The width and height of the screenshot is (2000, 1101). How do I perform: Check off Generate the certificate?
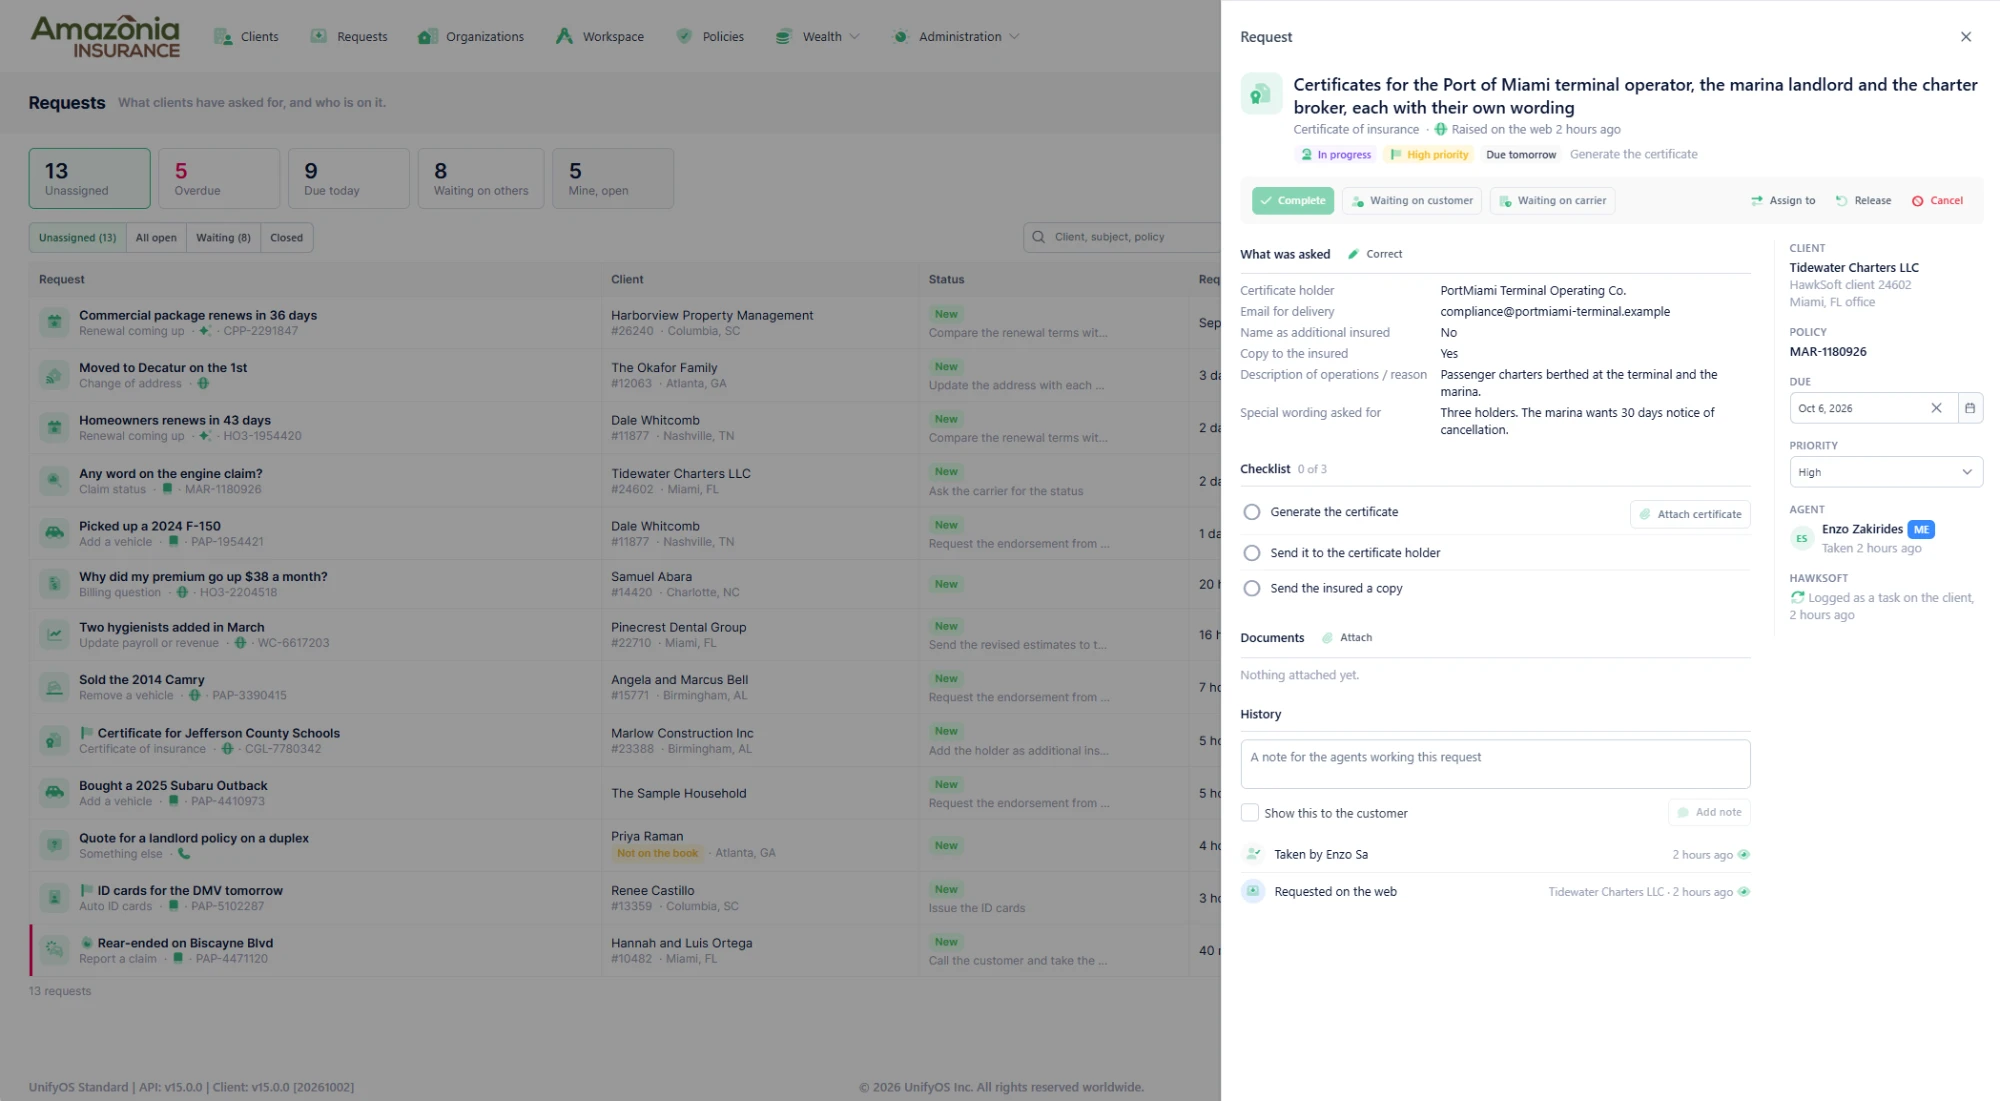pos(1251,512)
